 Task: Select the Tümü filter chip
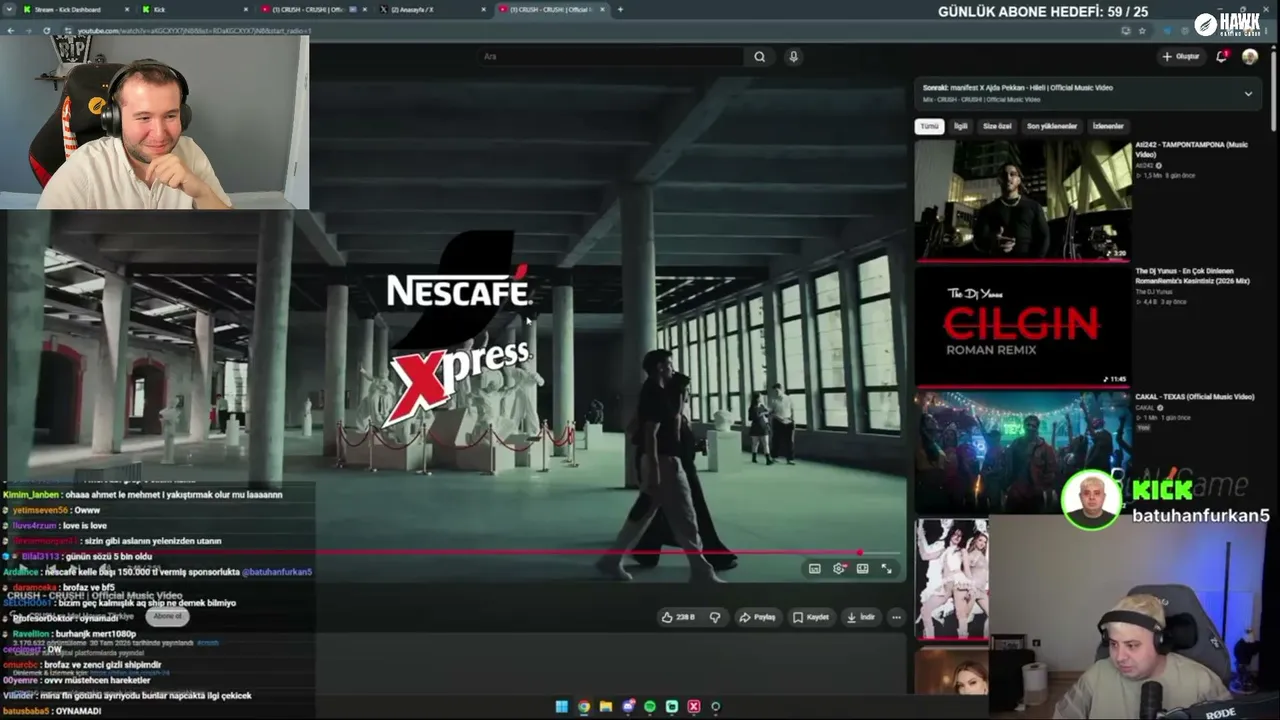930,127
